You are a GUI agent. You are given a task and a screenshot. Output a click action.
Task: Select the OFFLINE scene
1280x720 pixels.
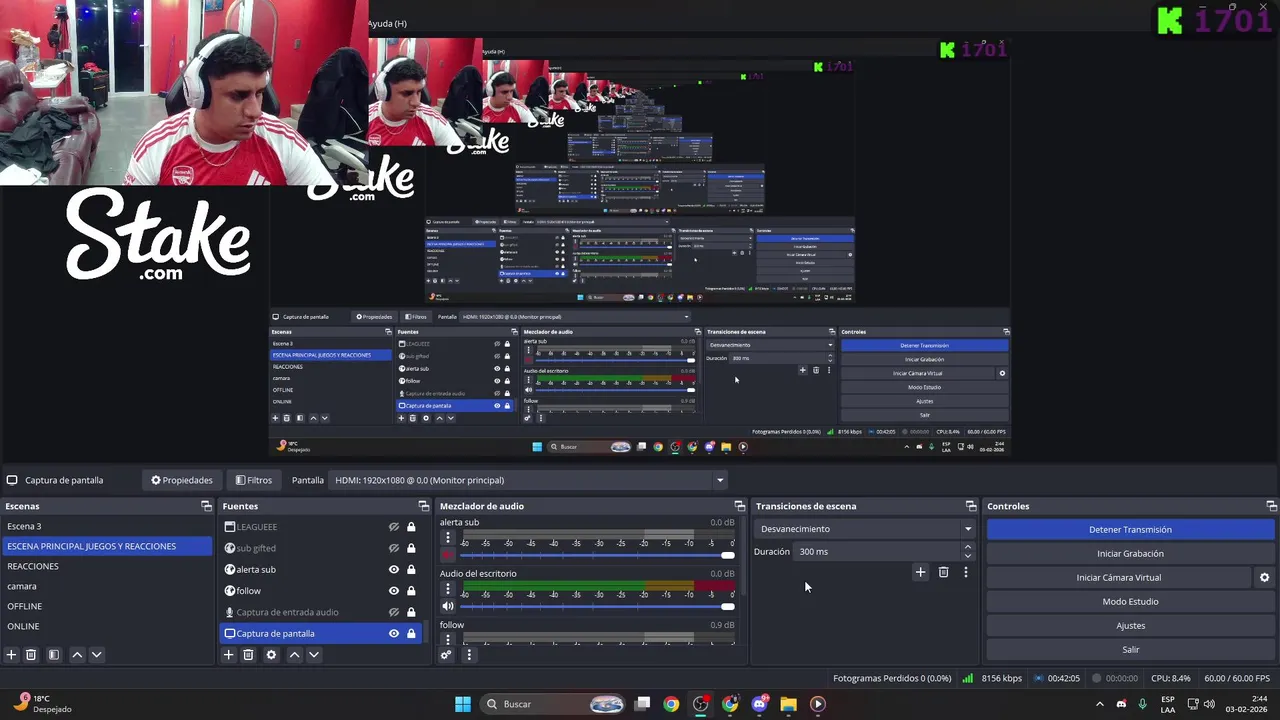107,606
